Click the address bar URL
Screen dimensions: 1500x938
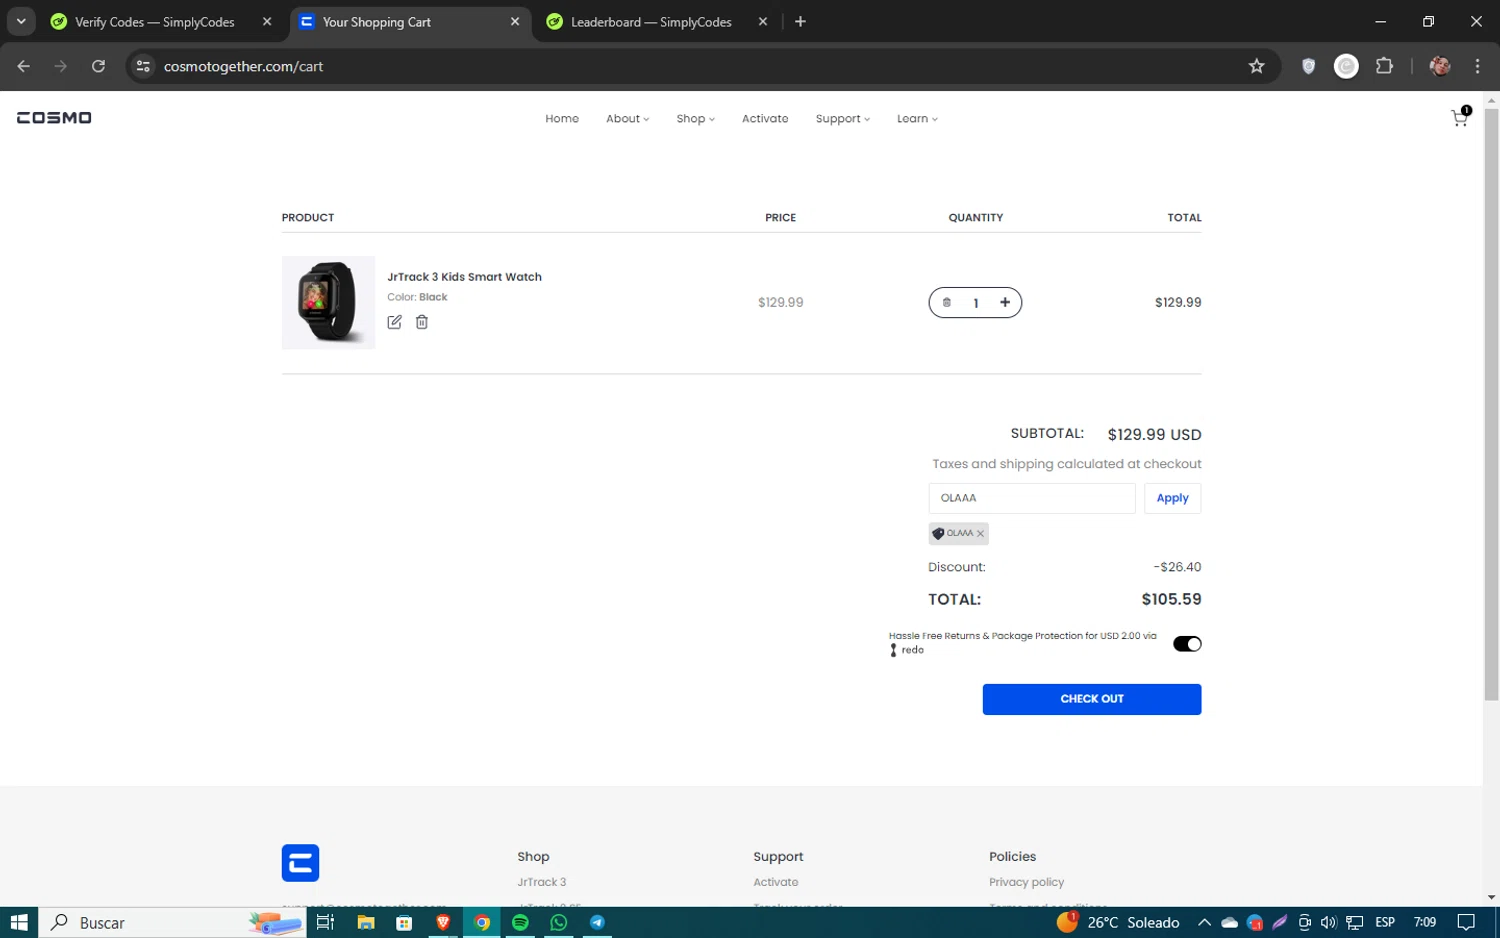coord(243,66)
